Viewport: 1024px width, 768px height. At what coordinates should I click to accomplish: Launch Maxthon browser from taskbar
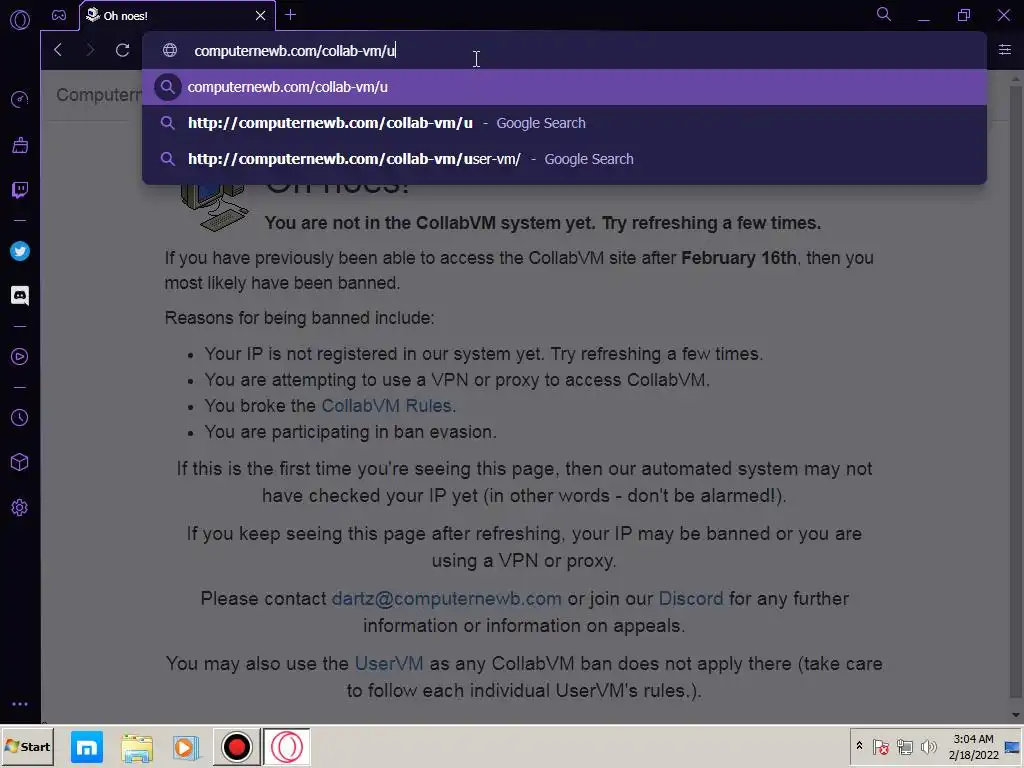[x=87, y=747]
